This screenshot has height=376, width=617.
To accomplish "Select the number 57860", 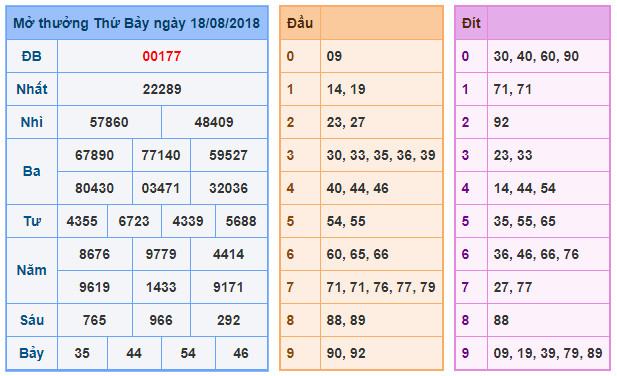I will [109, 122].
